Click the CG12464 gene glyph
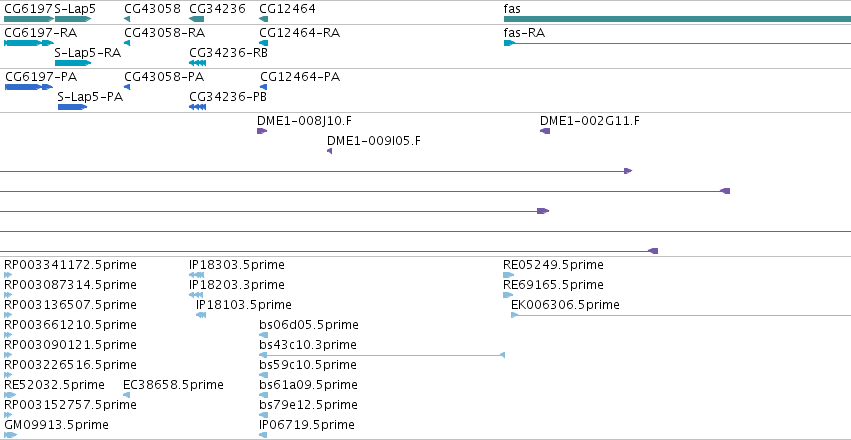 pos(264,19)
